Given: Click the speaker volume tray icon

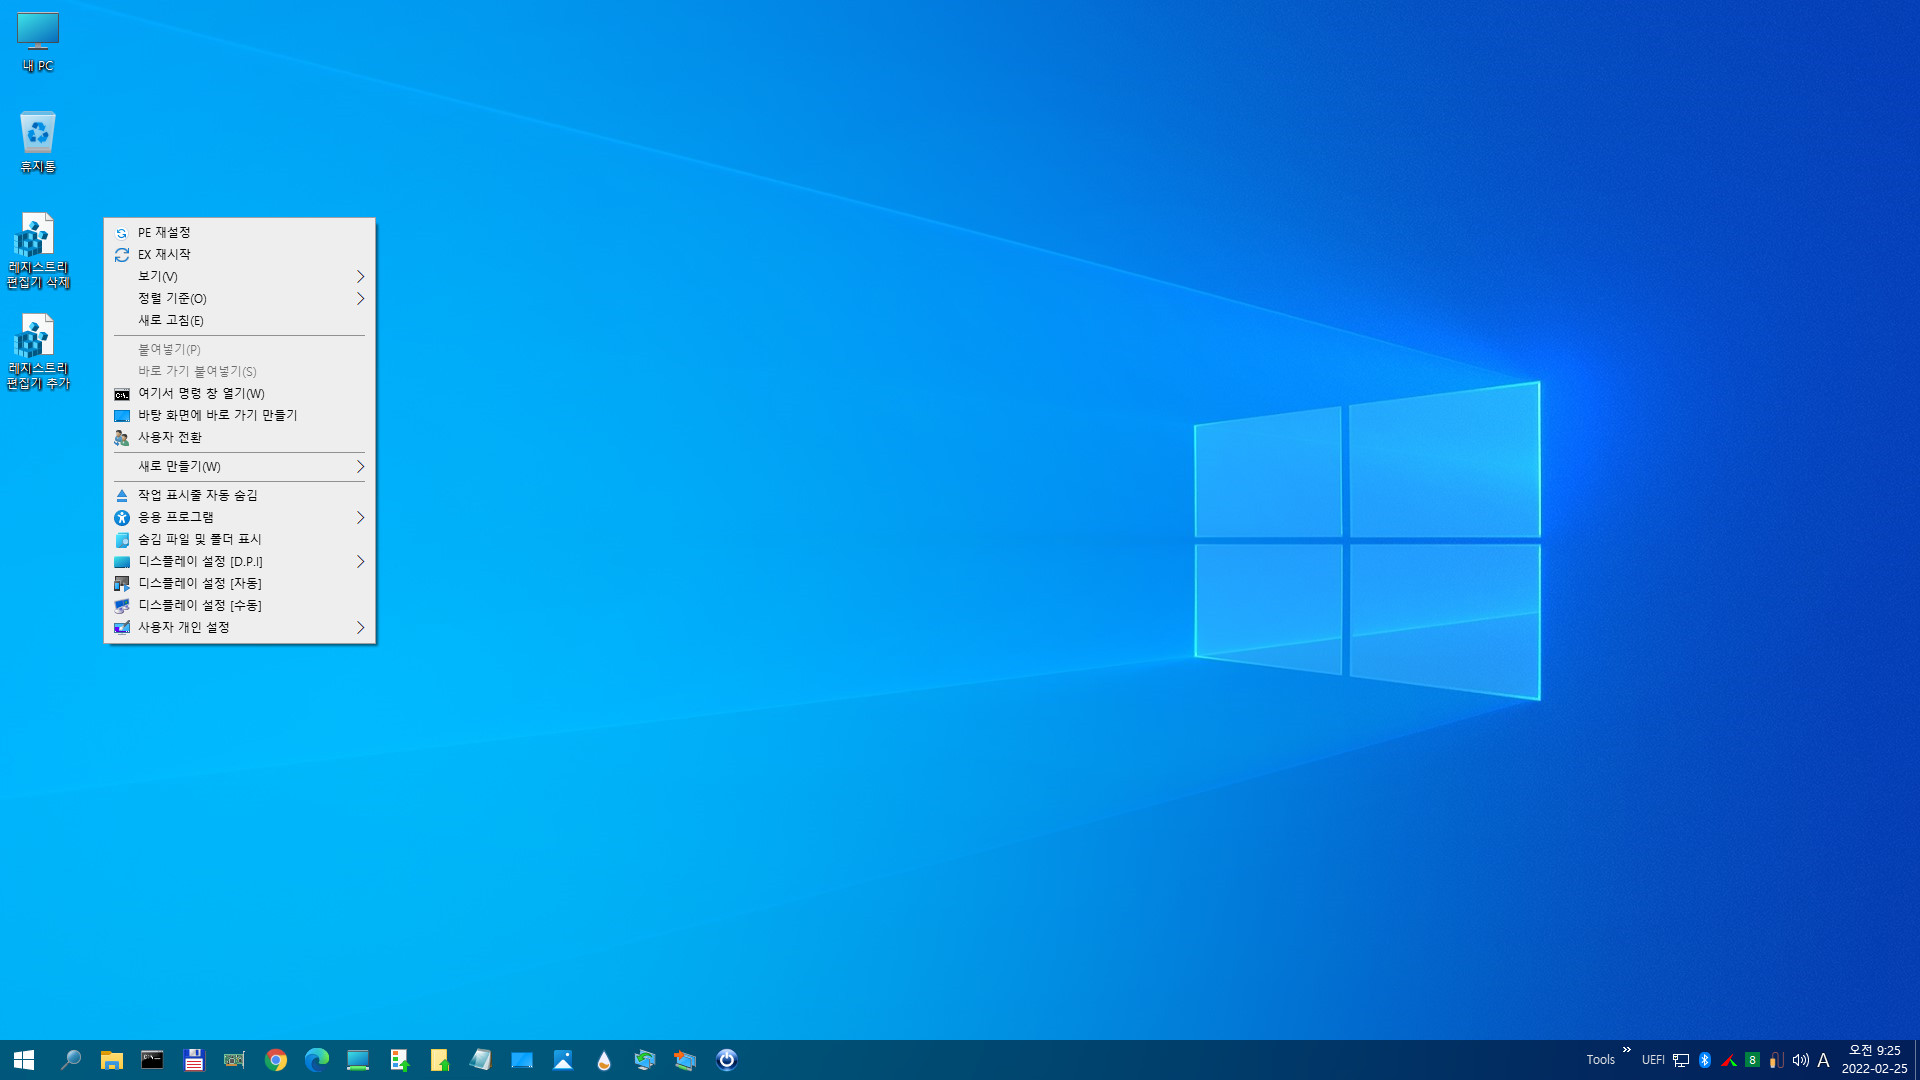Looking at the screenshot, I should point(1800,1060).
